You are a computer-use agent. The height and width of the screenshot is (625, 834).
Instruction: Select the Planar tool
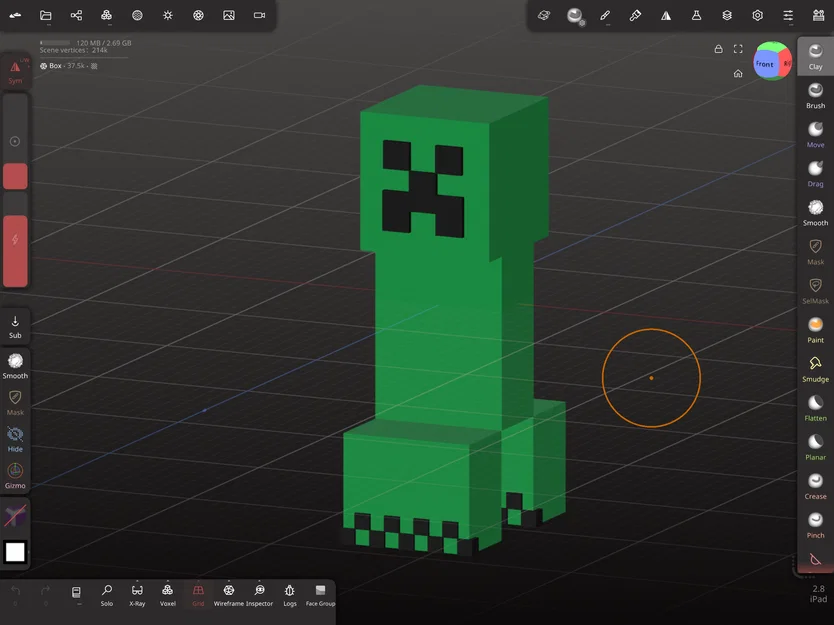click(x=815, y=447)
